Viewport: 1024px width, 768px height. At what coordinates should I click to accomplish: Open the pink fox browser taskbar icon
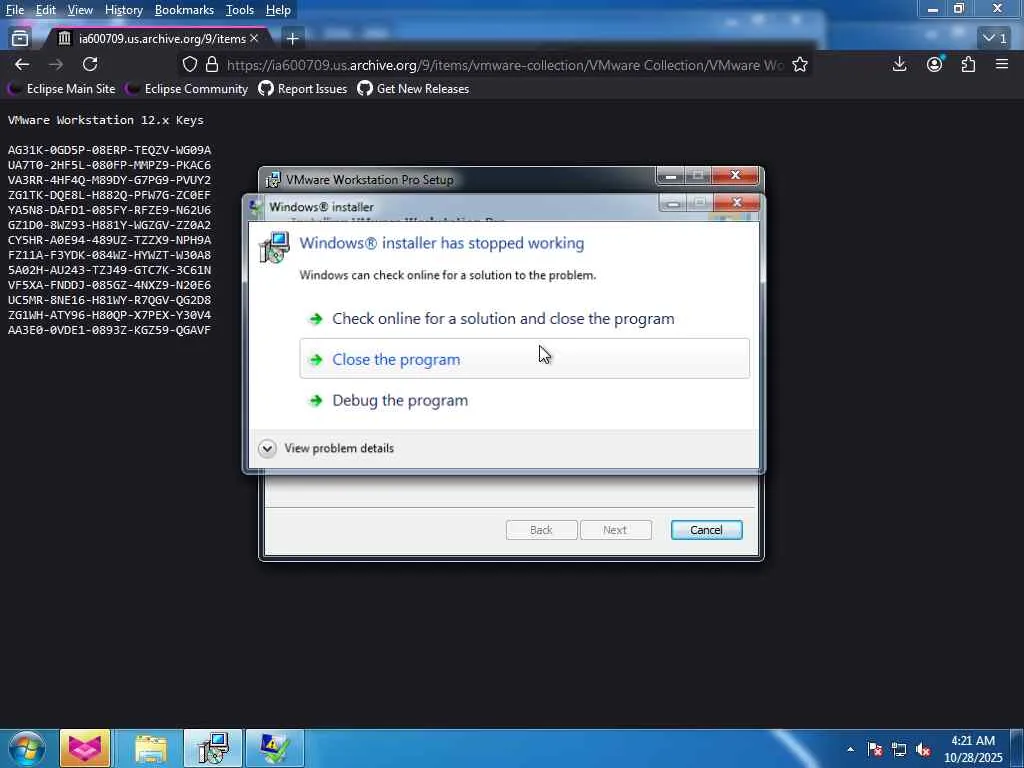click(85, 748)
